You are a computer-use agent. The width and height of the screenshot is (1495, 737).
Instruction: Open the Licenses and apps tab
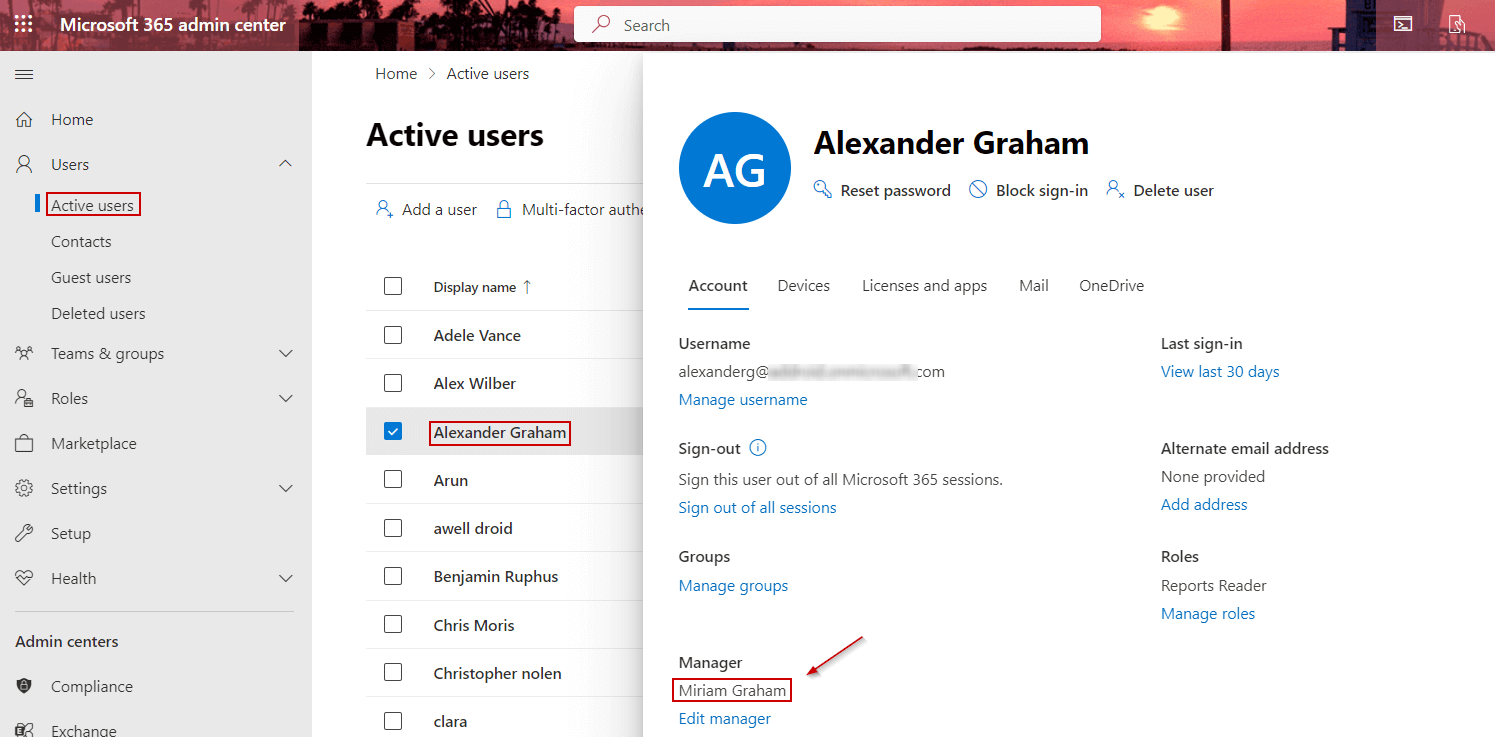tap(923, 285)
